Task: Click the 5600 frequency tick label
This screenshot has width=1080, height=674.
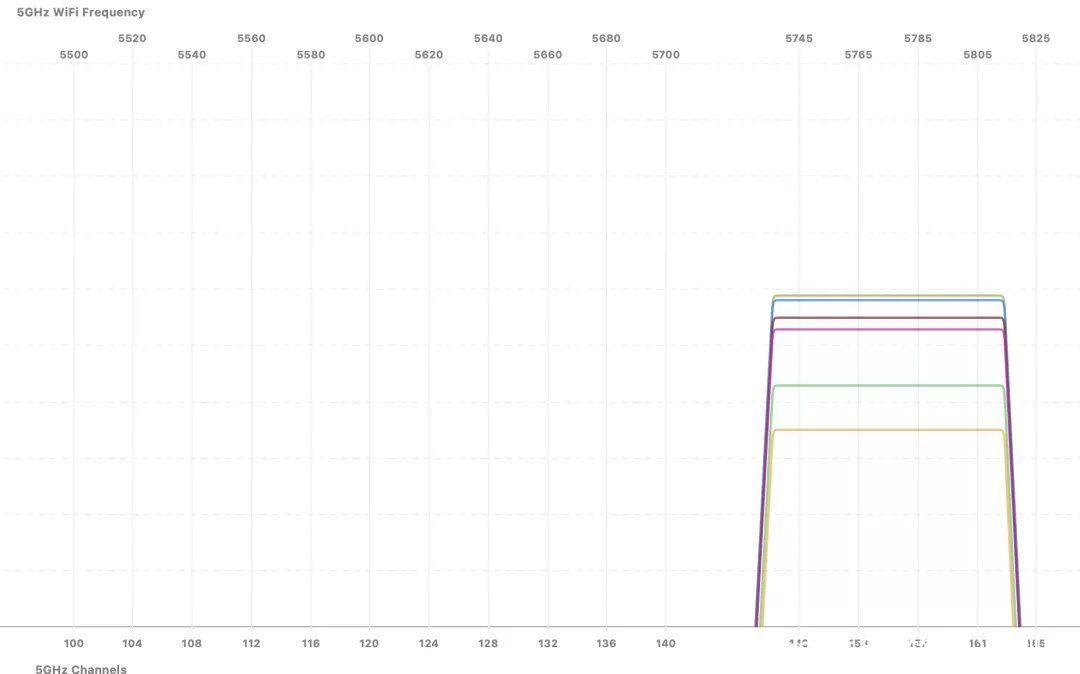Action: coord(369,39)
